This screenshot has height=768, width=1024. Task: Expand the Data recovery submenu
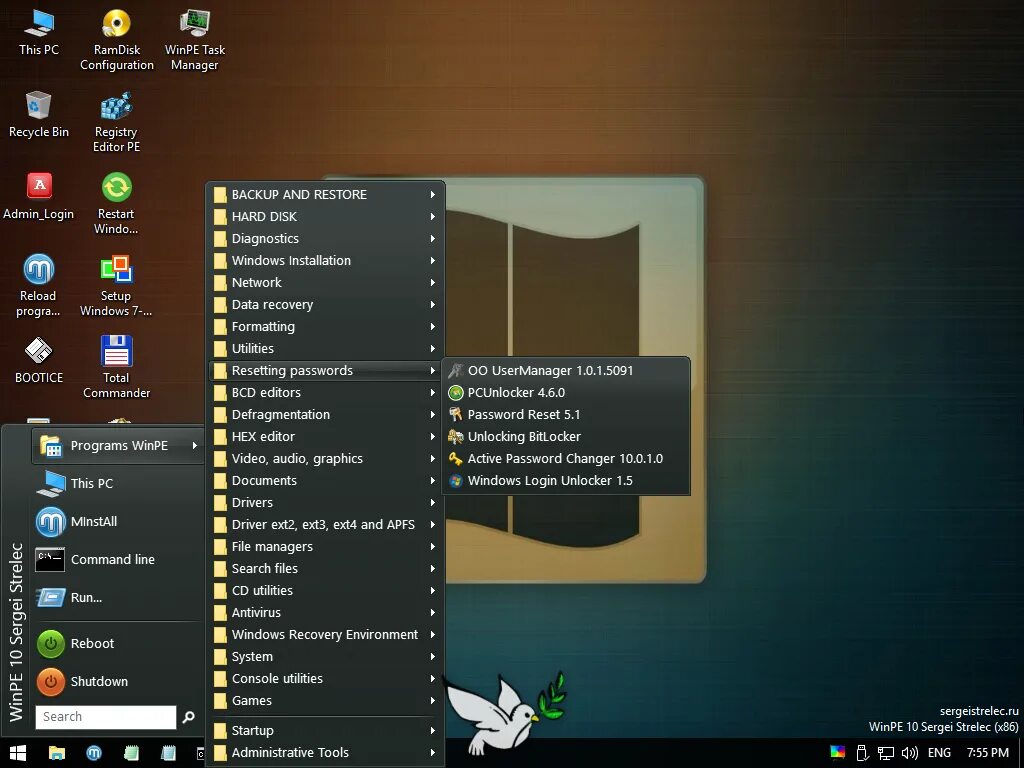[x=325, y=304]
